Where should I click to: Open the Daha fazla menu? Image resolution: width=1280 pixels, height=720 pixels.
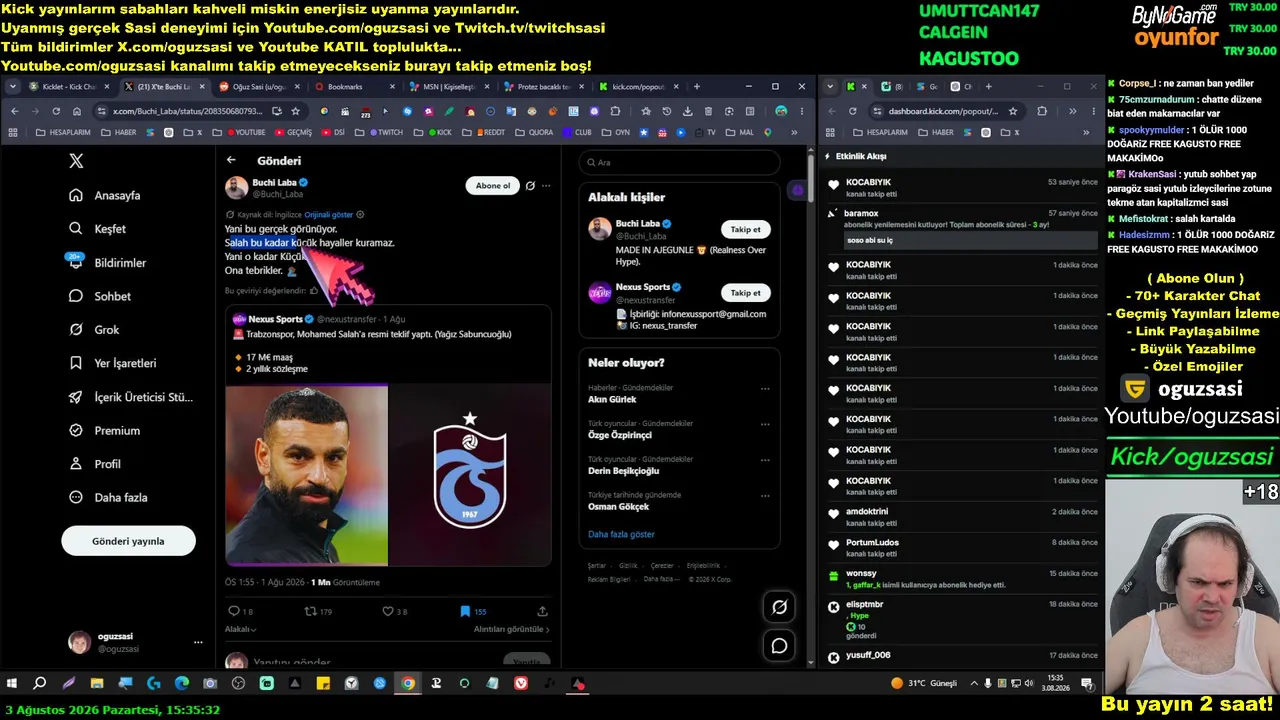tap(108, 498)
